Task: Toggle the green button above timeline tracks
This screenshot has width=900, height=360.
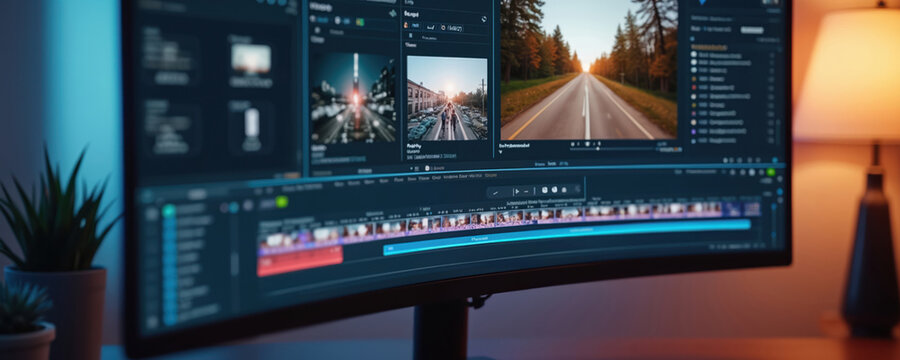Action: click(281, 202)
